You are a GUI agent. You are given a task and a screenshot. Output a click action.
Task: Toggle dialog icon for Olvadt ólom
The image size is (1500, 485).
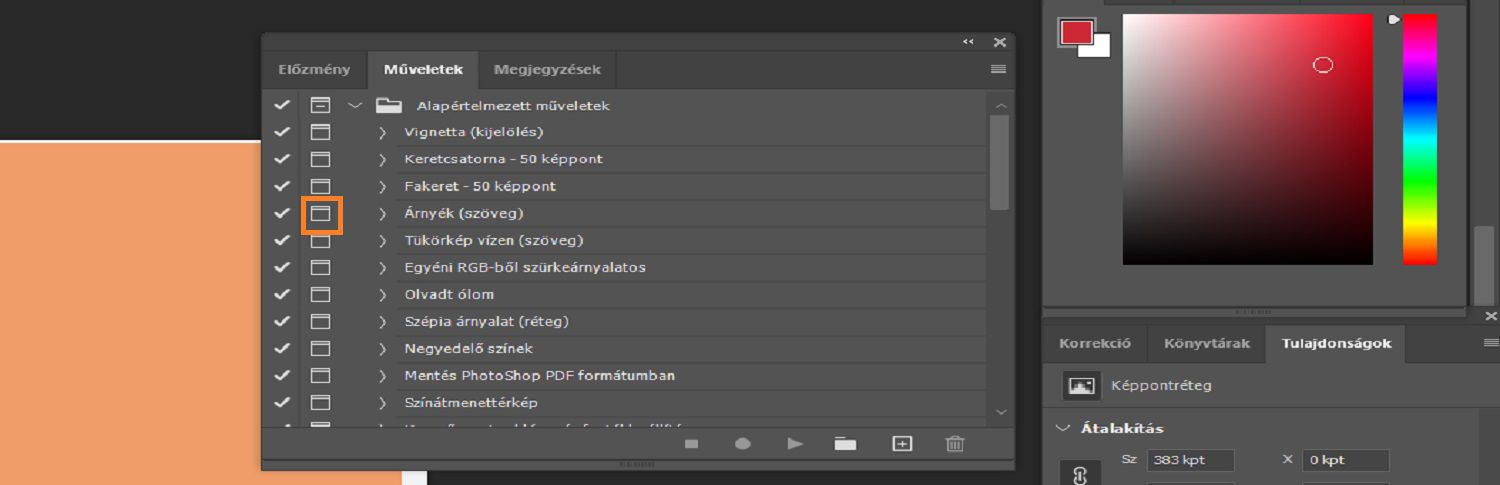pyautogui.click(x=320, y=294)
